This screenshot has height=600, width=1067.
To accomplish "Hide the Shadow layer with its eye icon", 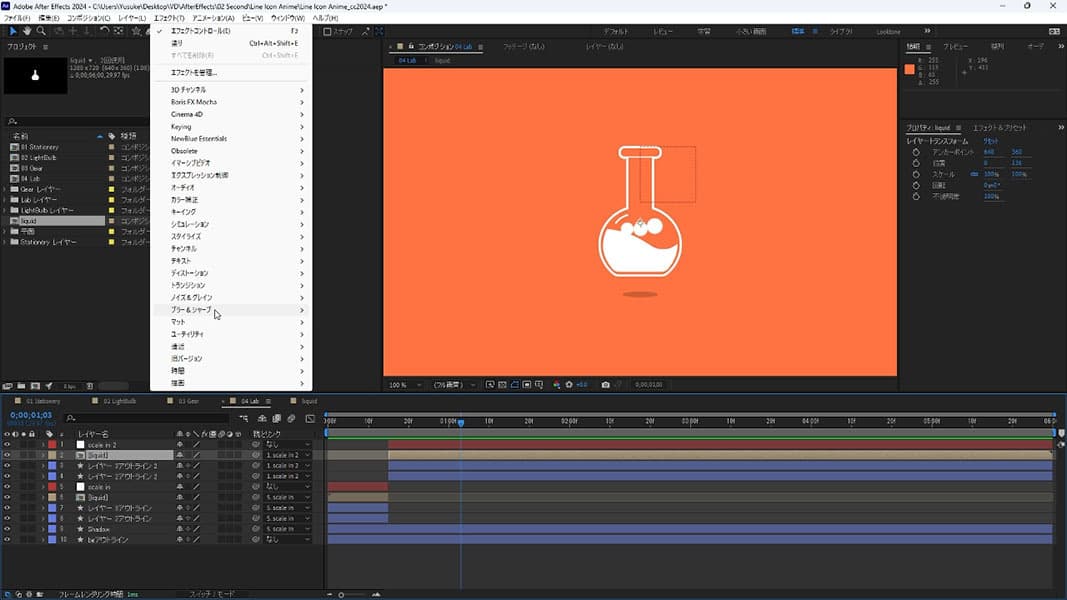I will coord(7,529).
